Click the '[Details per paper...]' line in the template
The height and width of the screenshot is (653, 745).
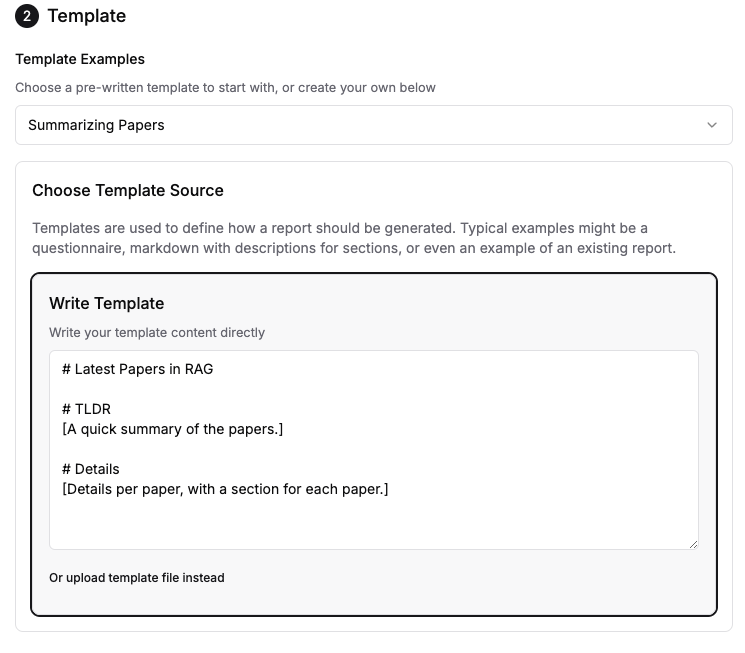[225, 489]
